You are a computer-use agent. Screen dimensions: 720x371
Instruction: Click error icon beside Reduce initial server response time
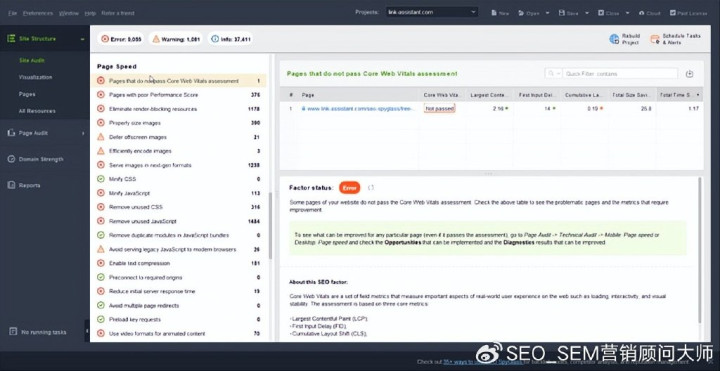(101, 291)
